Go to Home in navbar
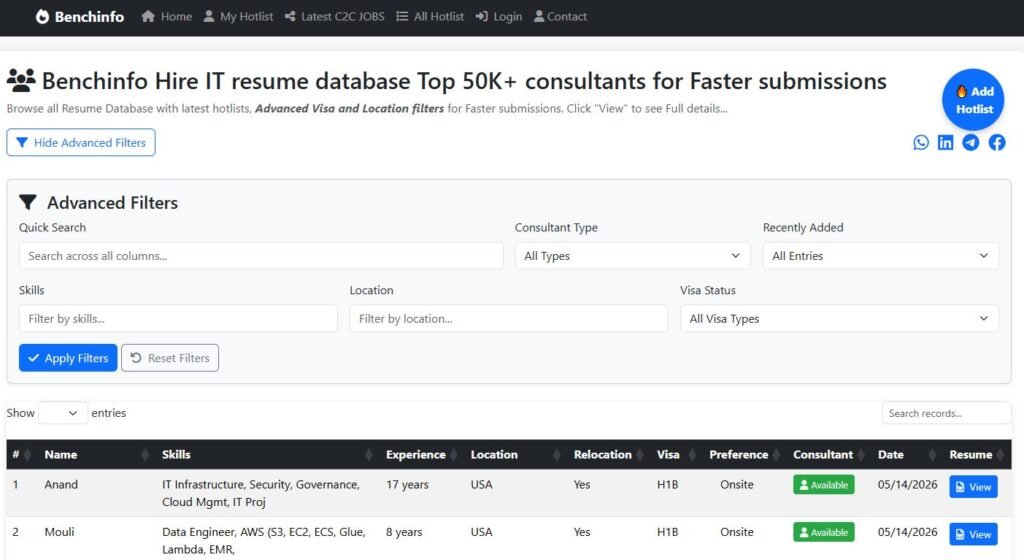This screenshot has width=1024, height=560. tap(167, 16)
